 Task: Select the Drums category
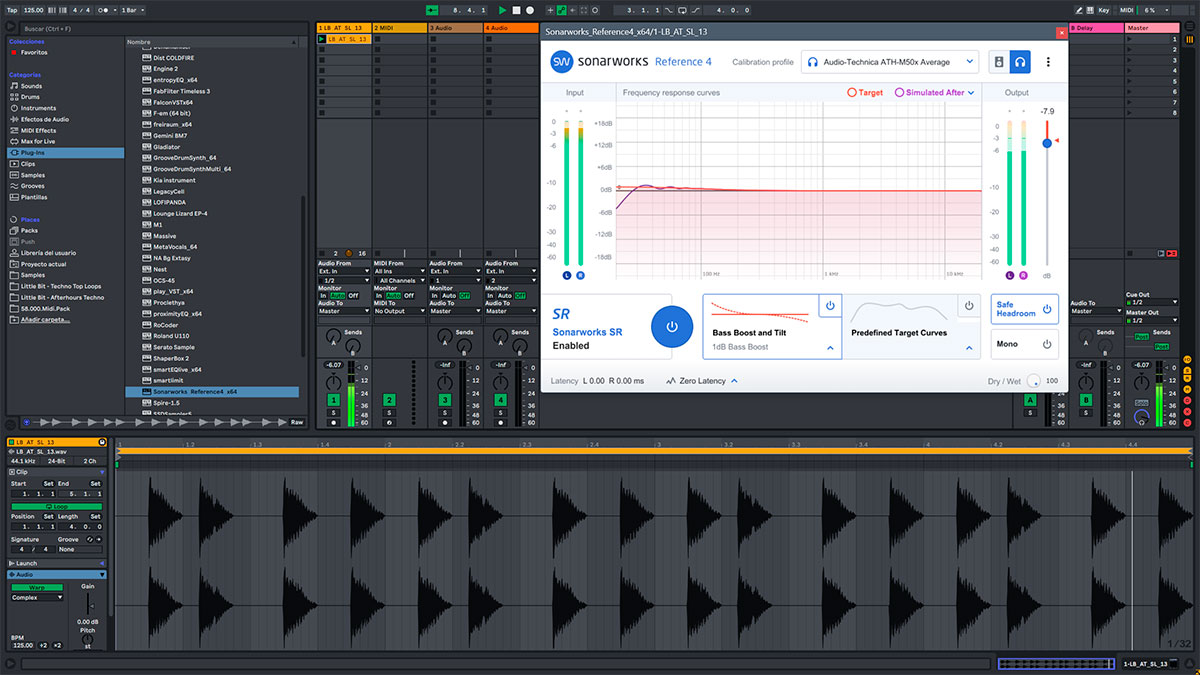tap(32, 97)
